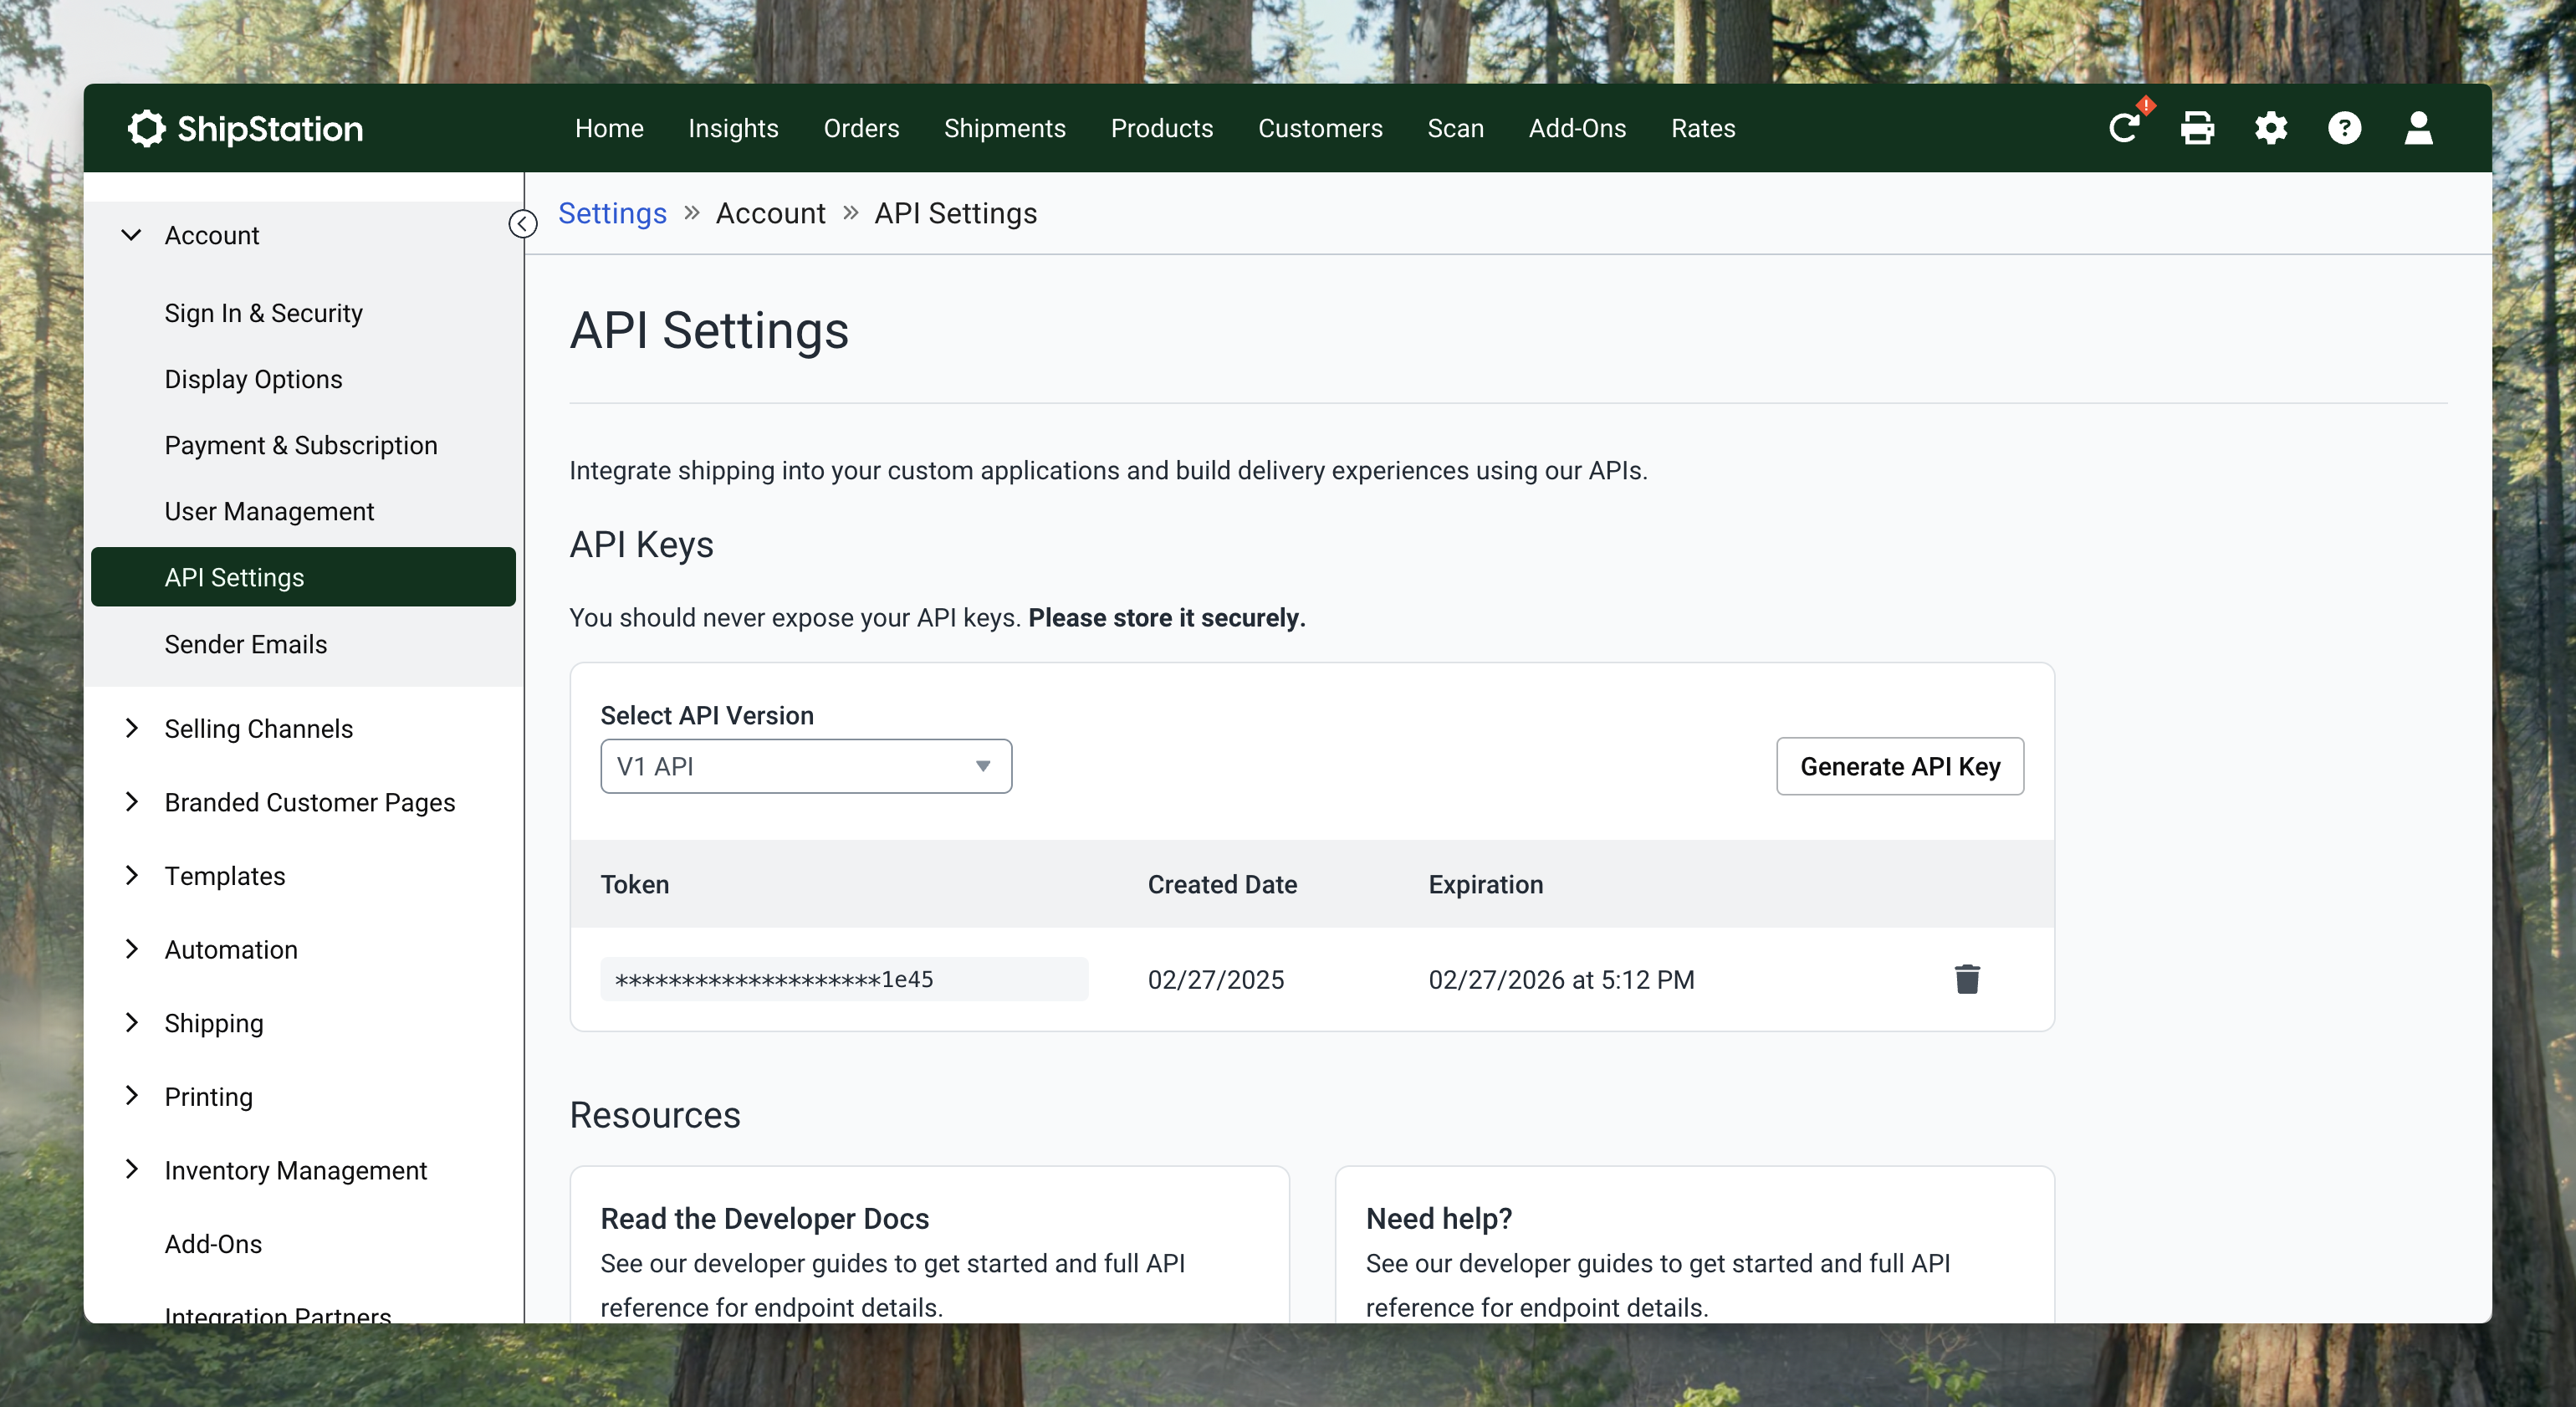The width and height of the screenshot is (2576, 1407).
Task: Click the ShipStation logo
Action: [246, 128]
